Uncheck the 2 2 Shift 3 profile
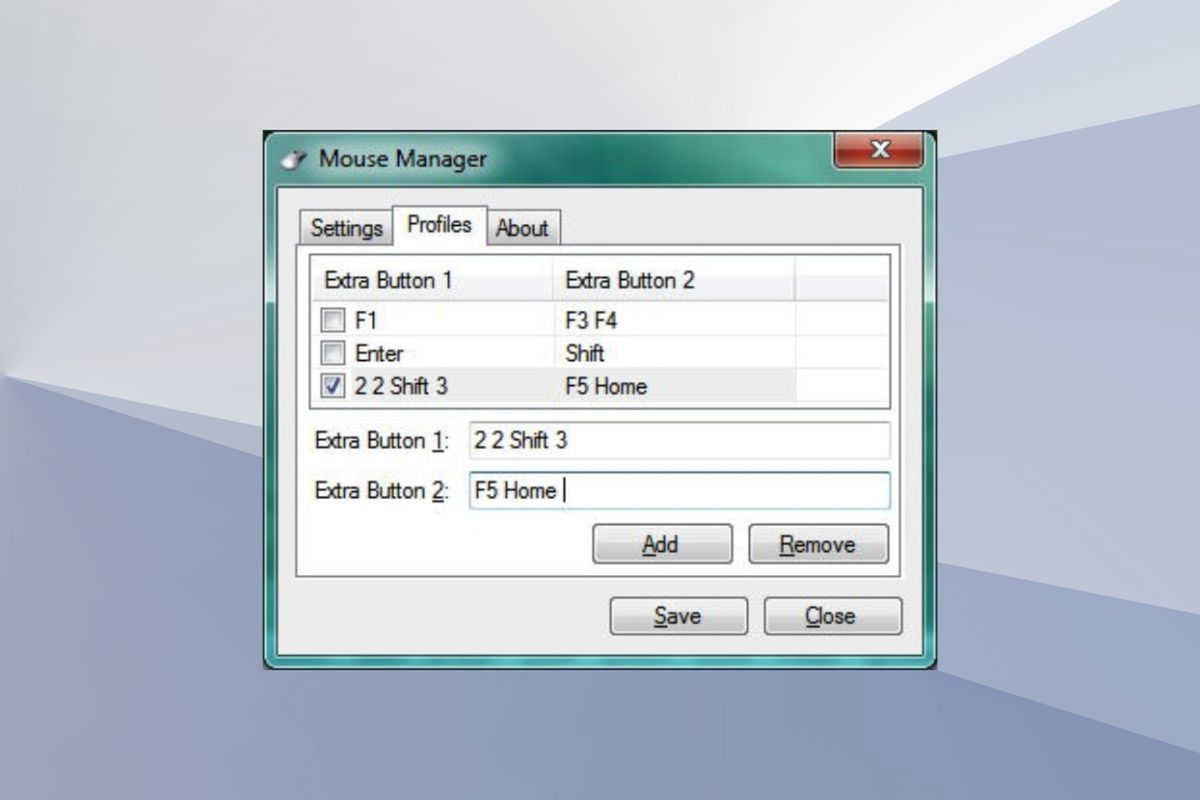 332,386
